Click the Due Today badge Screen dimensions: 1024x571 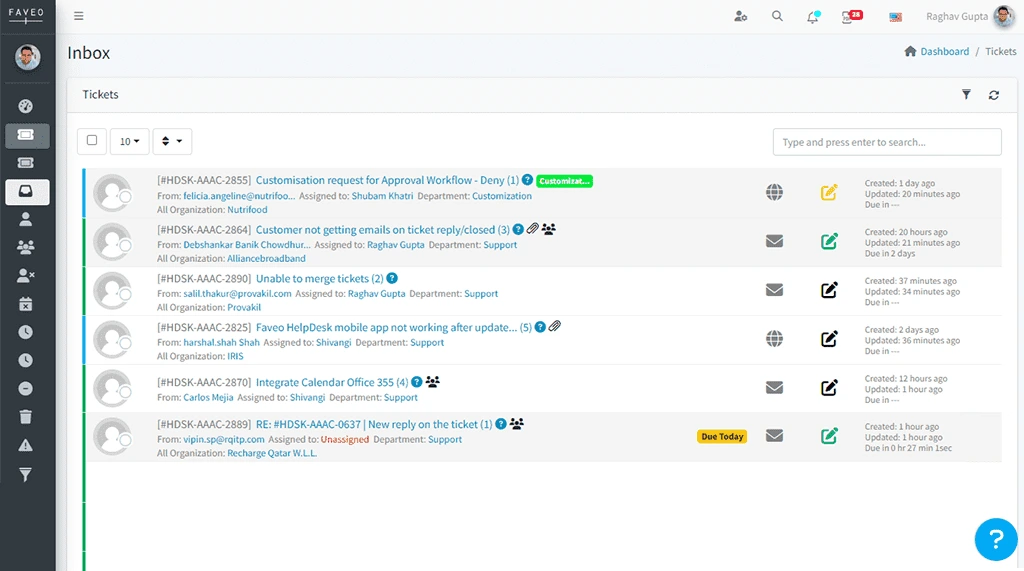pos(722,436)
